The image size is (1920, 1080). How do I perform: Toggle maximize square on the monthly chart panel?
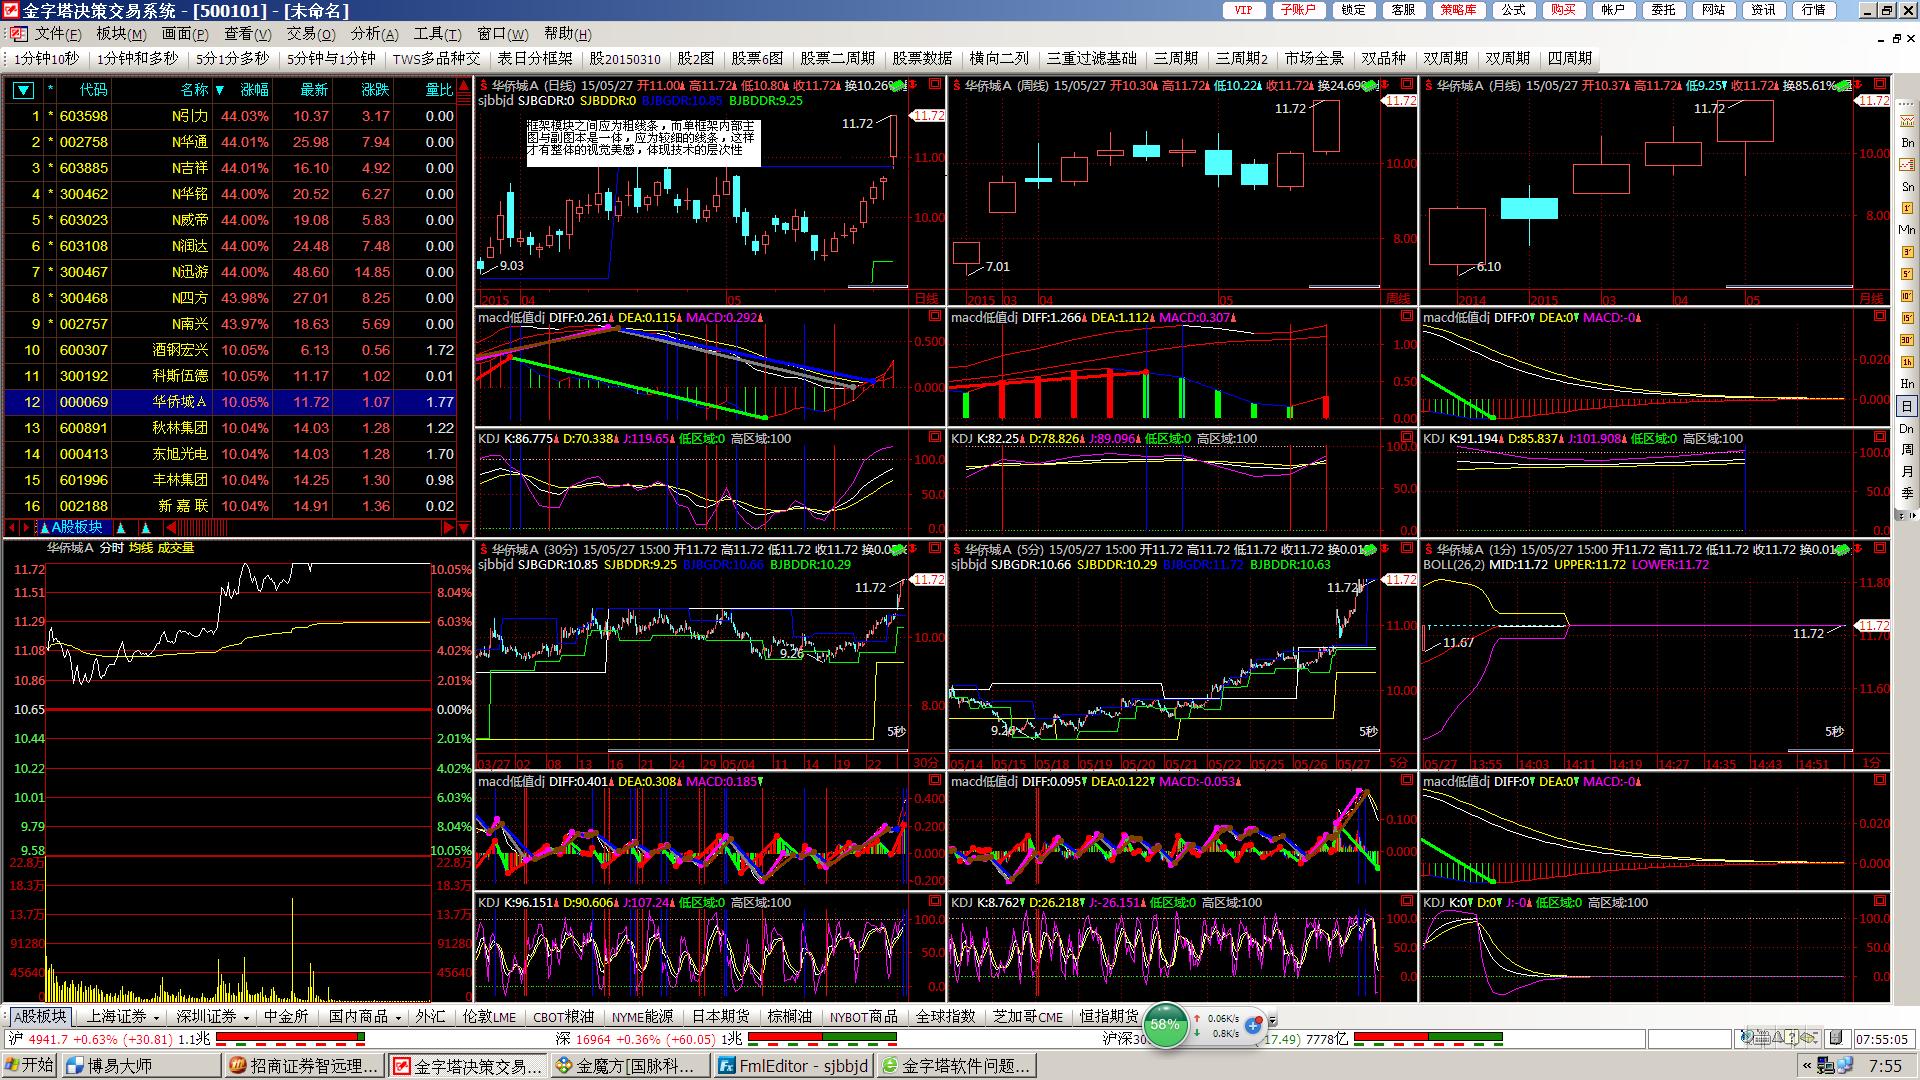(1879, 84)
